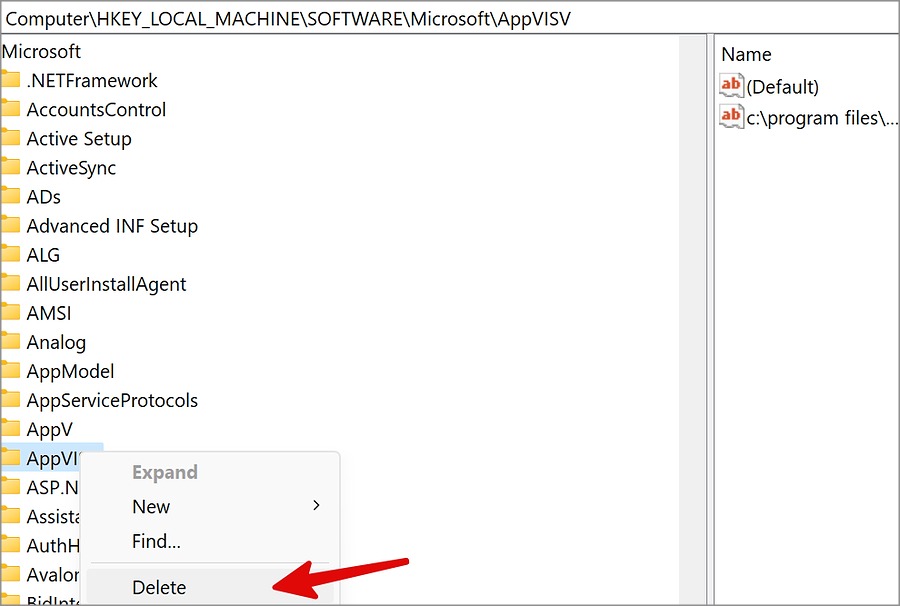Select the AppServiceProtocols key
Image resolution: width=900 pixels, height=606 pixels.
pos(112,400)
